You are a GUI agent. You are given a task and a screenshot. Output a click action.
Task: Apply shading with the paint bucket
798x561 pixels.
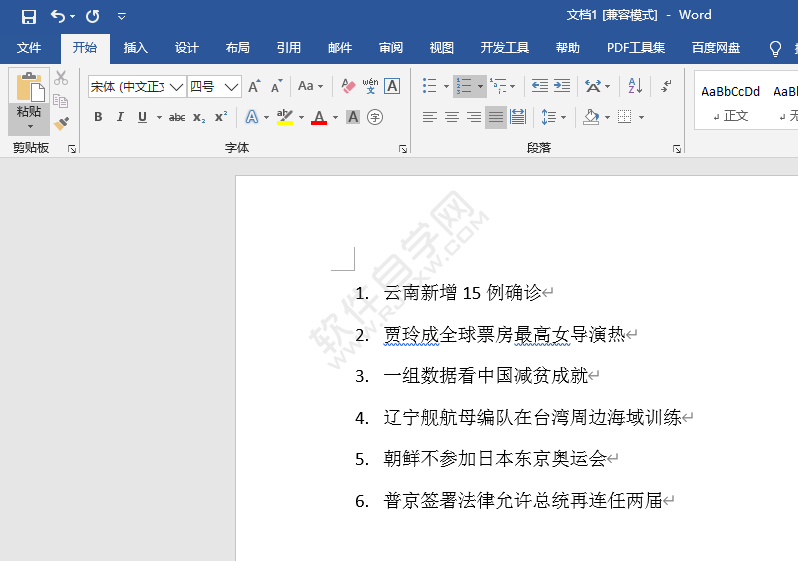591,117
